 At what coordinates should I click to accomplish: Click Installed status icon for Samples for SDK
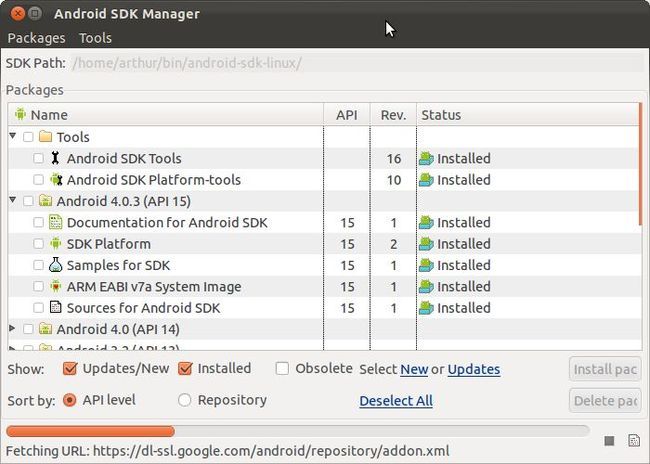(x=426, y=265)
